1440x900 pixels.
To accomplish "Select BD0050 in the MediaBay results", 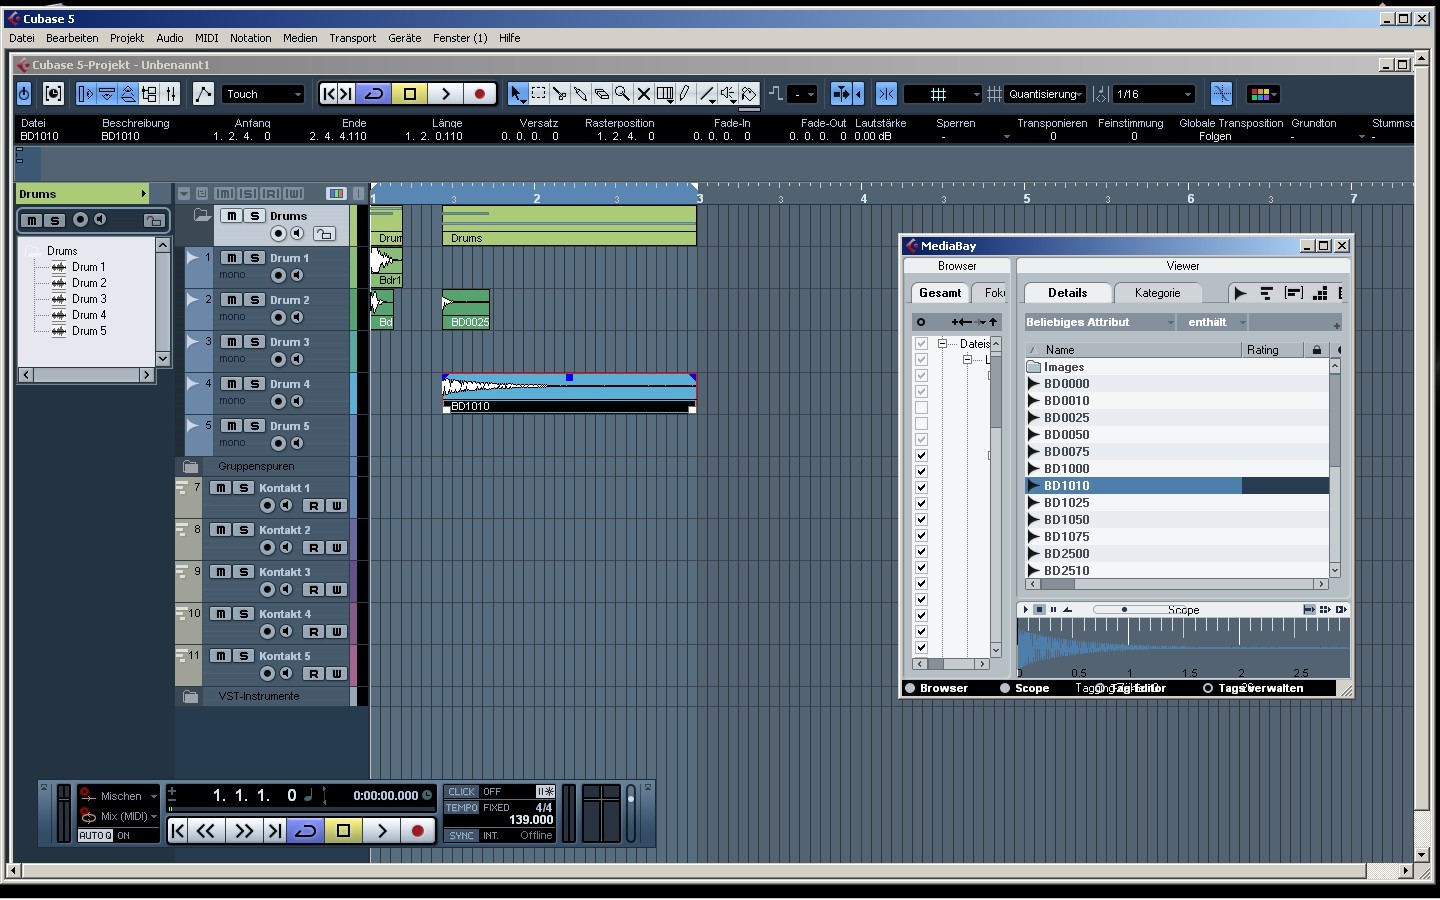I will tap(1176, 435).
